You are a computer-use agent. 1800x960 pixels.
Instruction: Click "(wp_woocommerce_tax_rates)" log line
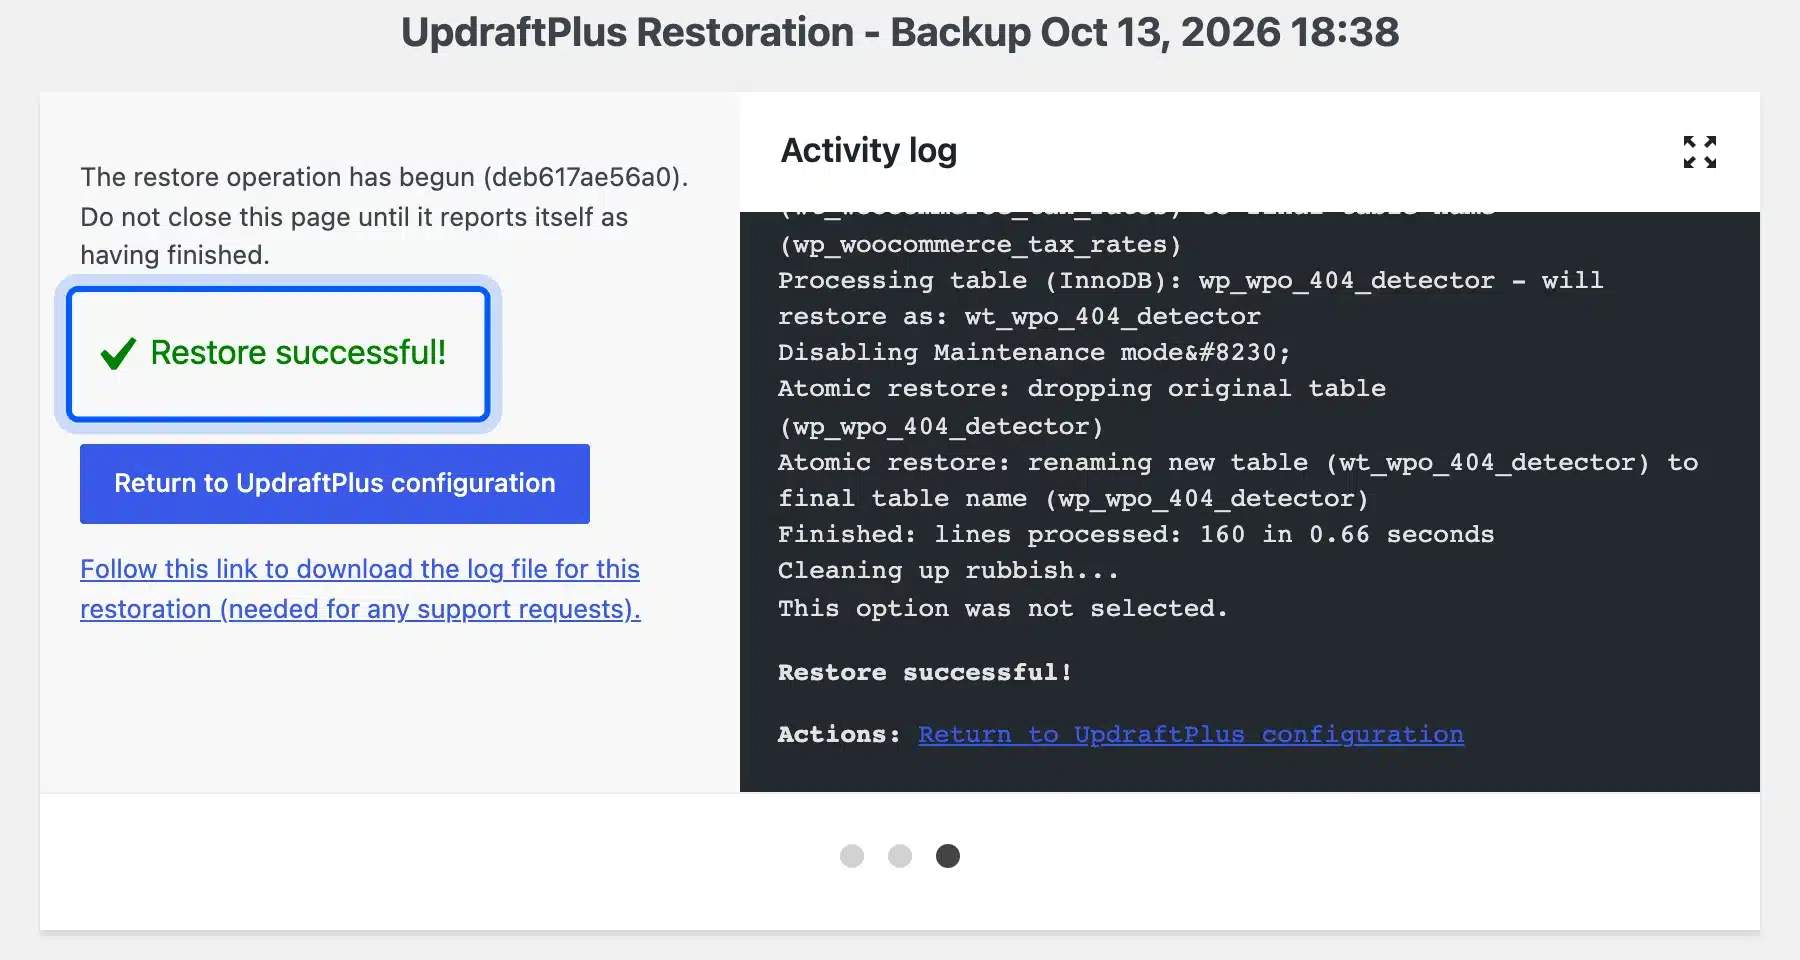[979, 245]
